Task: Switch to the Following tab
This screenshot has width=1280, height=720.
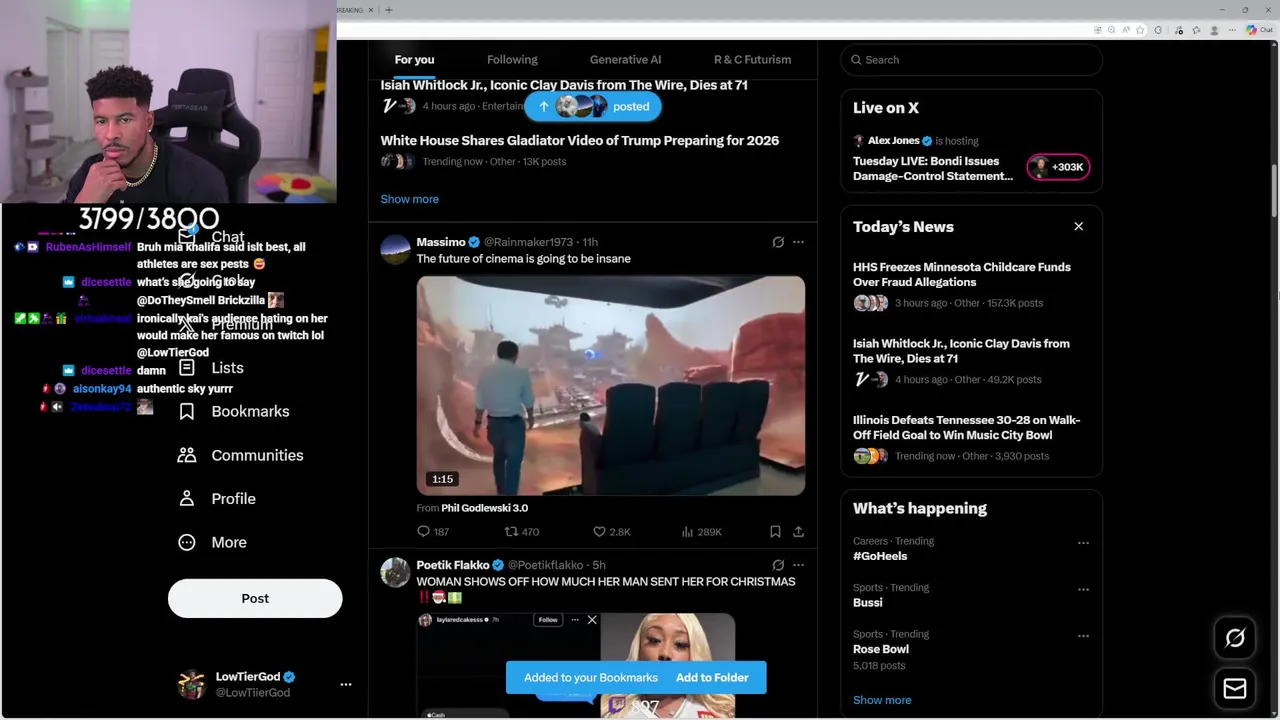Action: coord(512,60)
